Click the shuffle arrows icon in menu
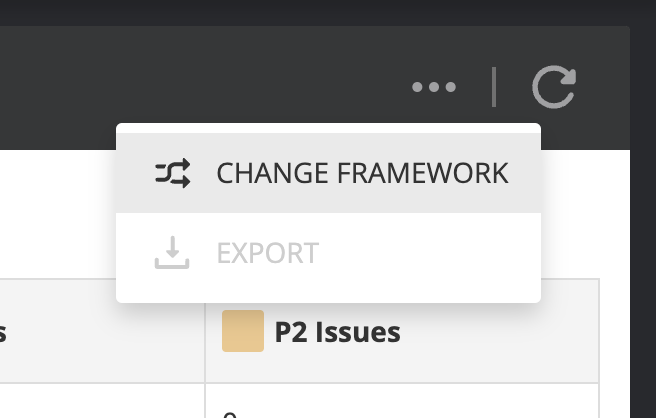Image resolution: width=656 pixels, height=418 pixels. [172, 173]
